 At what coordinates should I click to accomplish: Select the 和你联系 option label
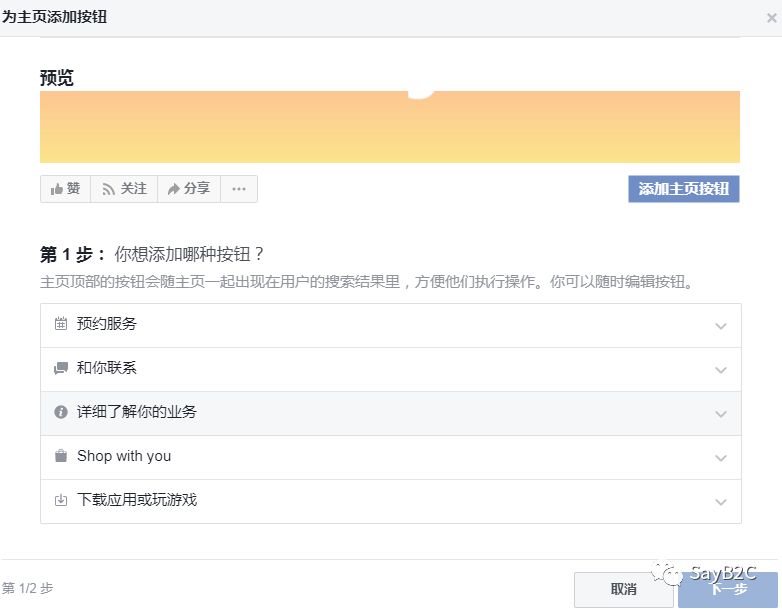107,368
